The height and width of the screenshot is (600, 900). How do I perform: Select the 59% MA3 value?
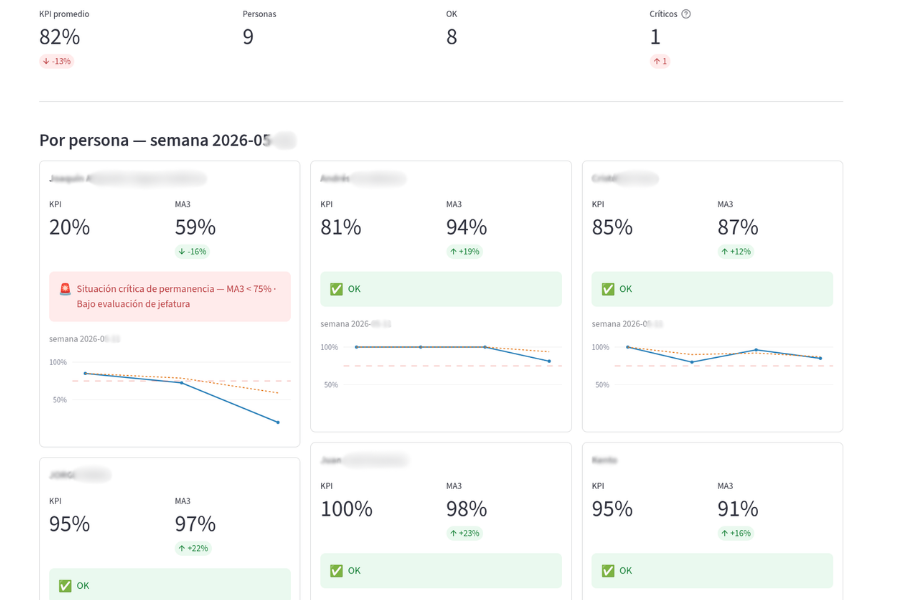click(x=195, y=227)
